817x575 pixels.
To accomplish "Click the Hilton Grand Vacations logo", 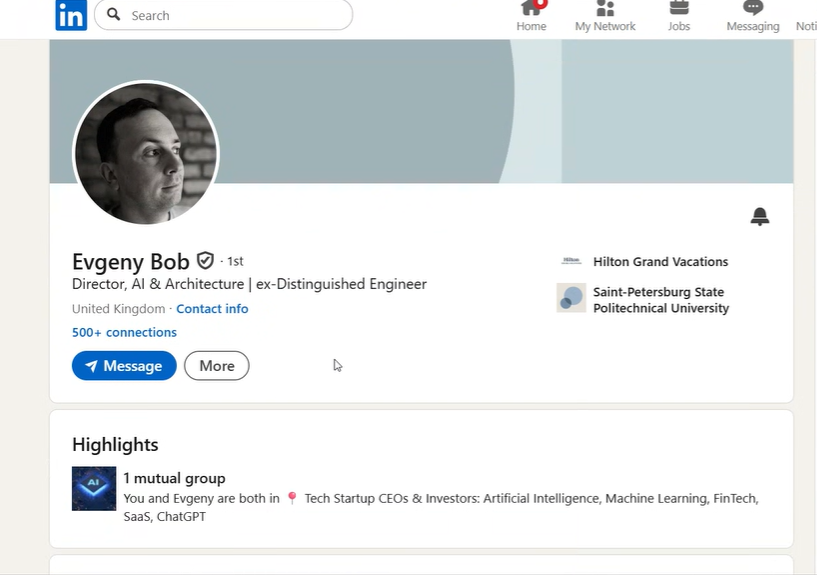I will coord(571,261).
